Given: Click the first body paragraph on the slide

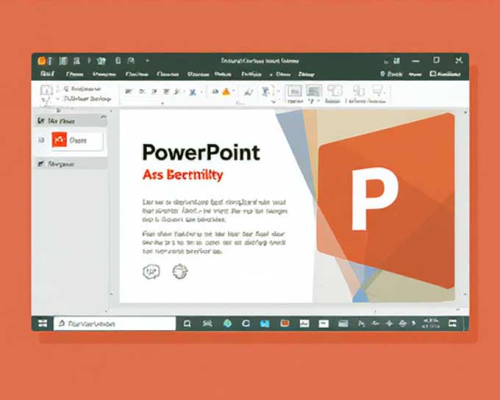Looking at the screenshot, I should coord(215,211).
